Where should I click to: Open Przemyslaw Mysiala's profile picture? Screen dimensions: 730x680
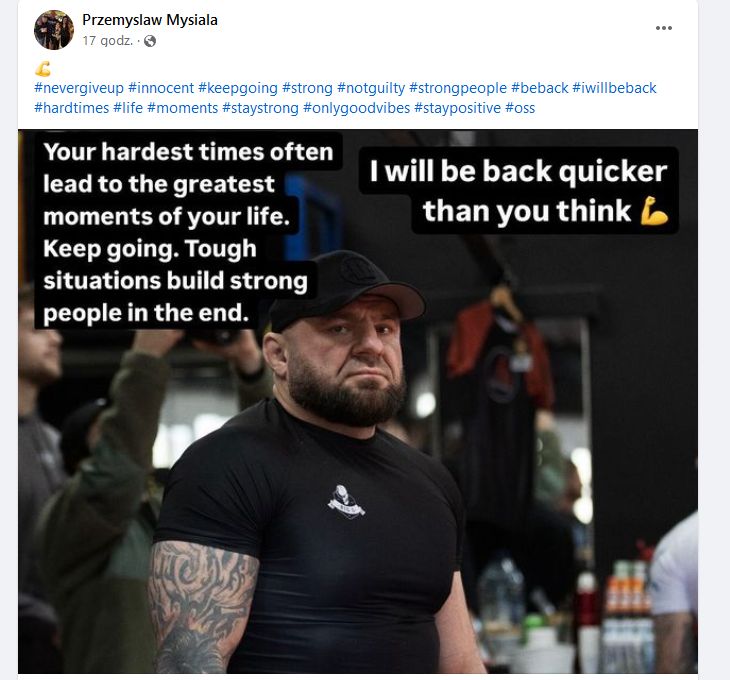pos(54,30)
